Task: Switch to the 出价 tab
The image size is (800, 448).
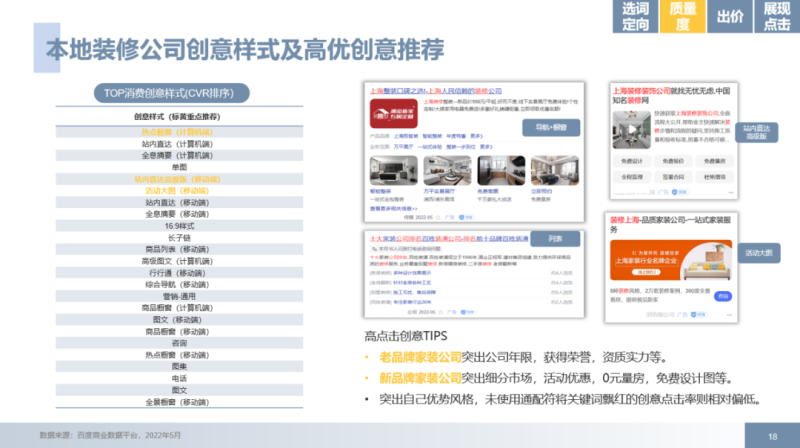Action: (730, 16)
